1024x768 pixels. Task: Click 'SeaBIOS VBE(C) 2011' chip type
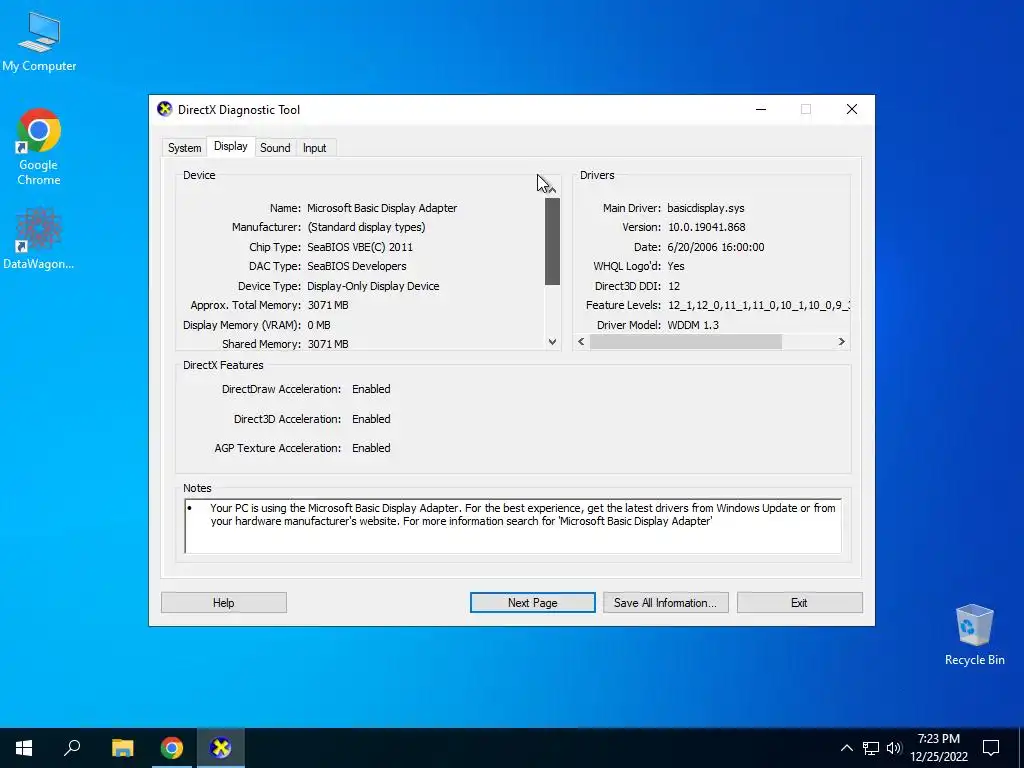point(360,247)
